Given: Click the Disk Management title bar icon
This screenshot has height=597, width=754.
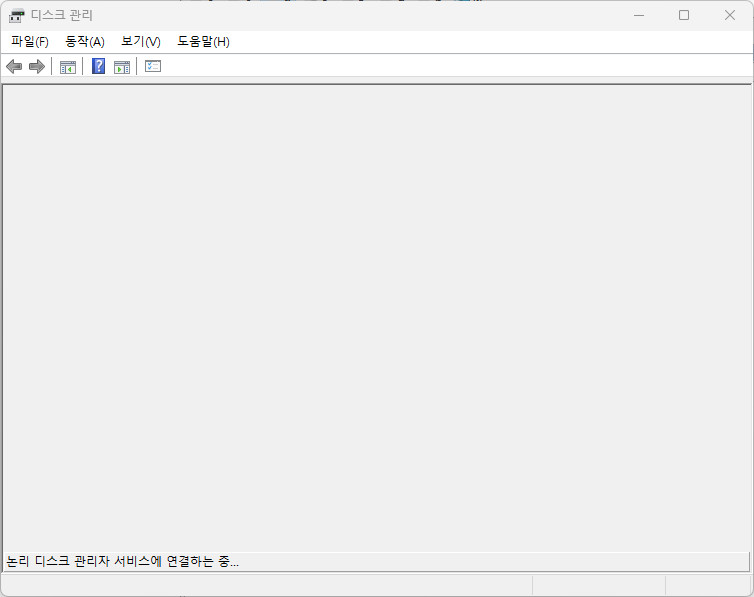Looking at the screenshot, I should click(16, 15).
